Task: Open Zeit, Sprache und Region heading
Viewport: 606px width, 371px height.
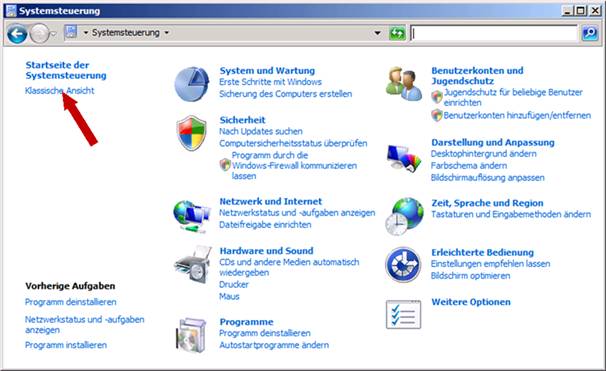Action: [487, 203]
